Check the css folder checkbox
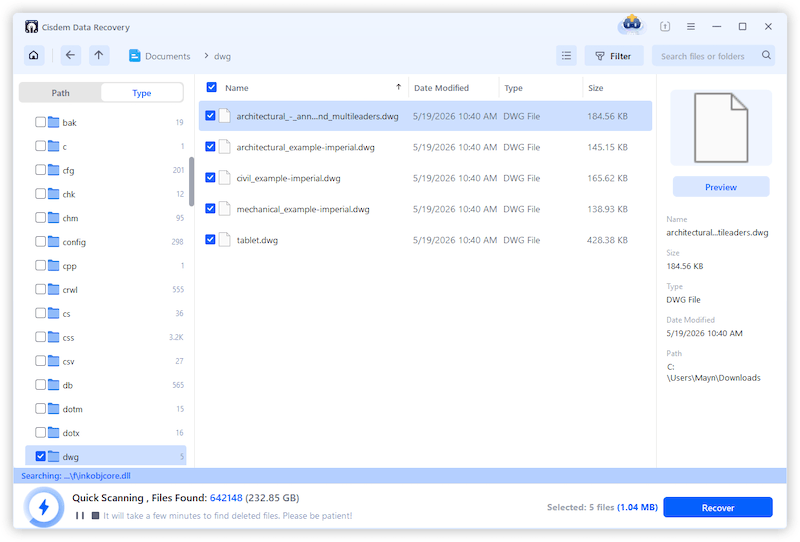The width and height of the screenshot is (800, 542). point(40,337)
